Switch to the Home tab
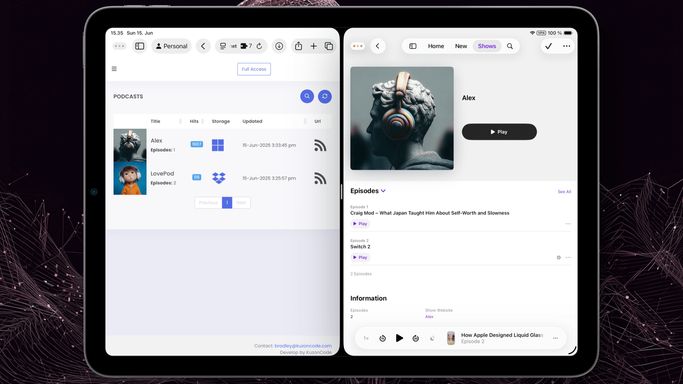Image resolution: width=683 pixels, height=384 pixels. point(436,46)
